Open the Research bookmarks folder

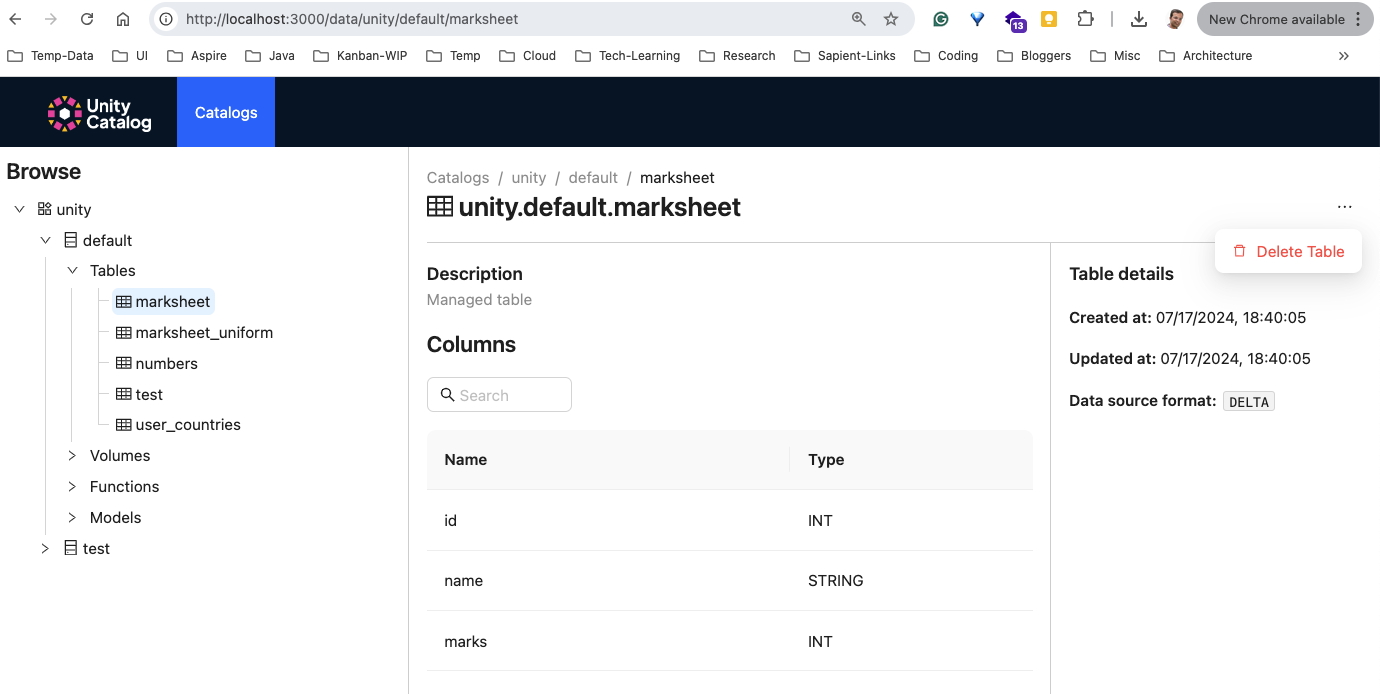(737, 56)
